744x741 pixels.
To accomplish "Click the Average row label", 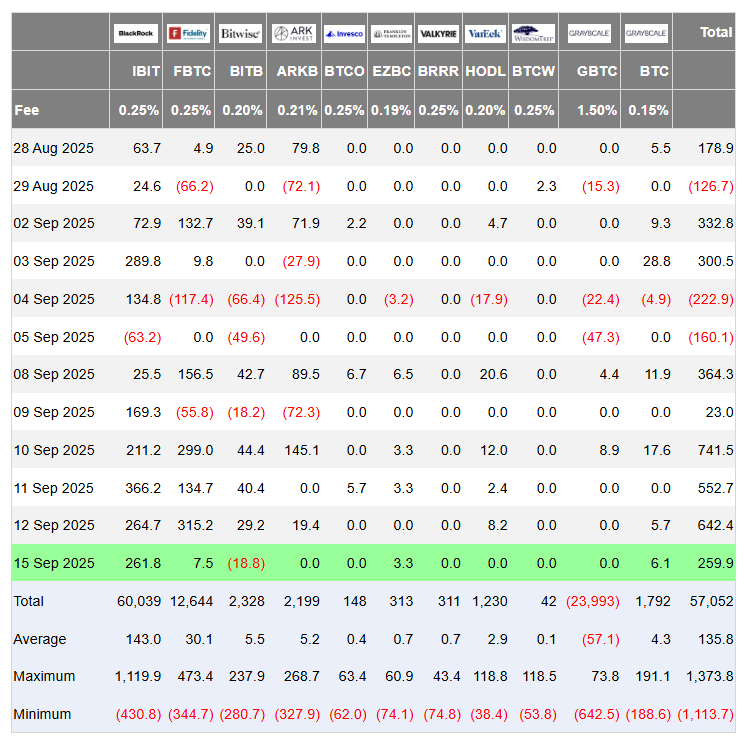I will click(x=40, y=639).
